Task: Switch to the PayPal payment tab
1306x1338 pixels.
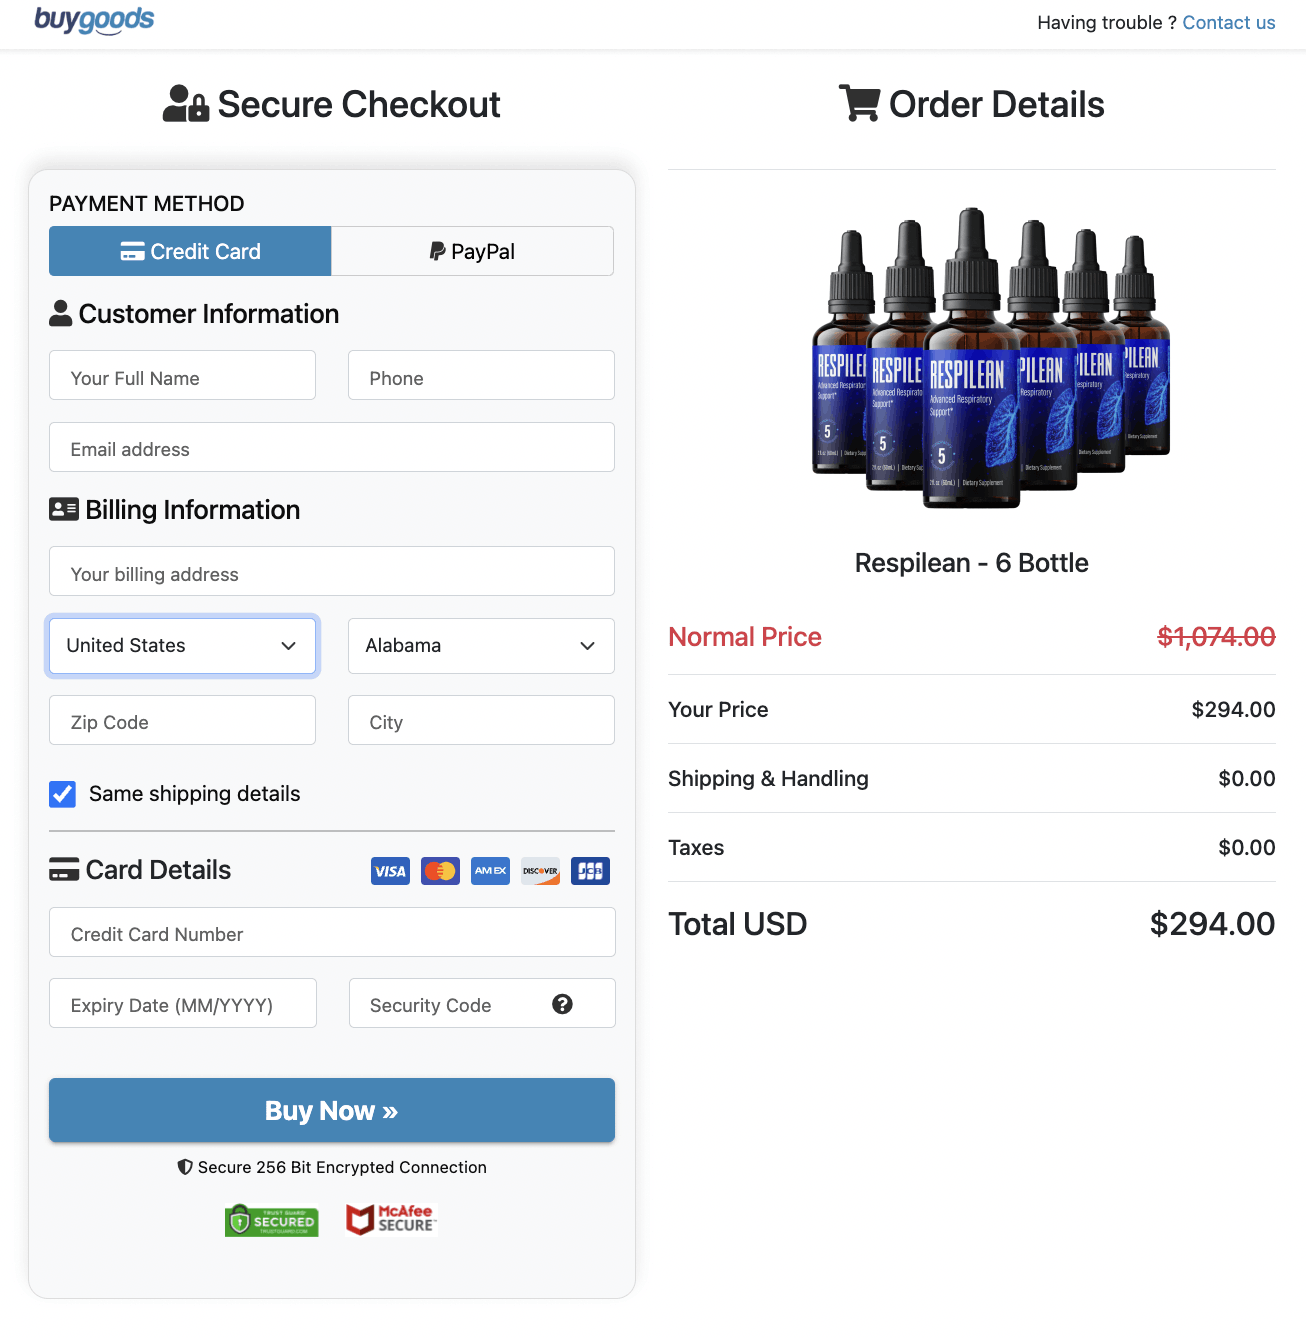Action: tap(472, 251)
